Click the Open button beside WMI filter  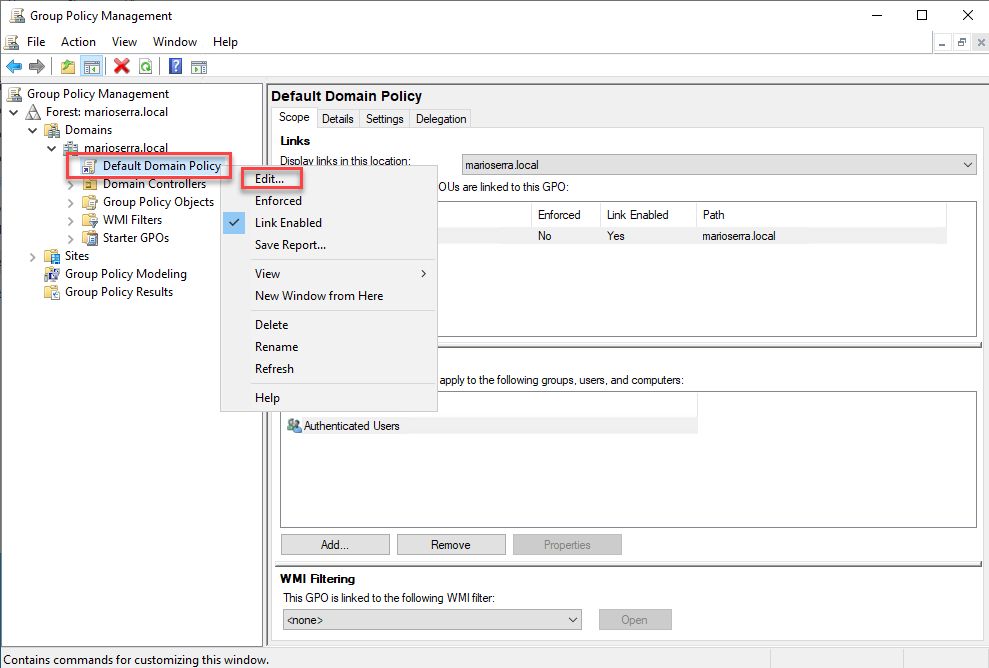pos(635,619)
